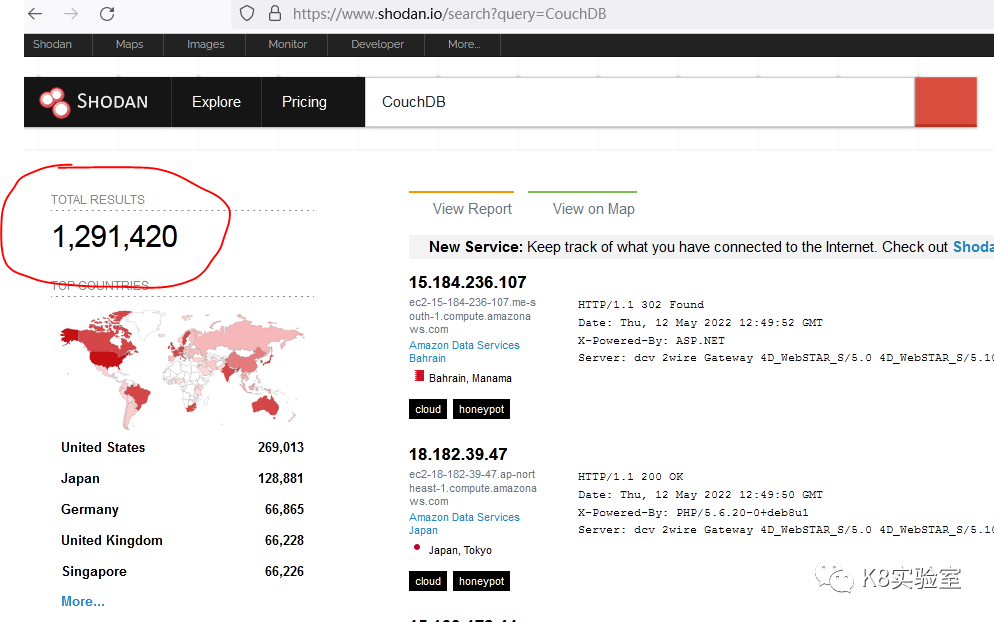
Task: Submit search with red search button
Action: [x=945, y=102]
